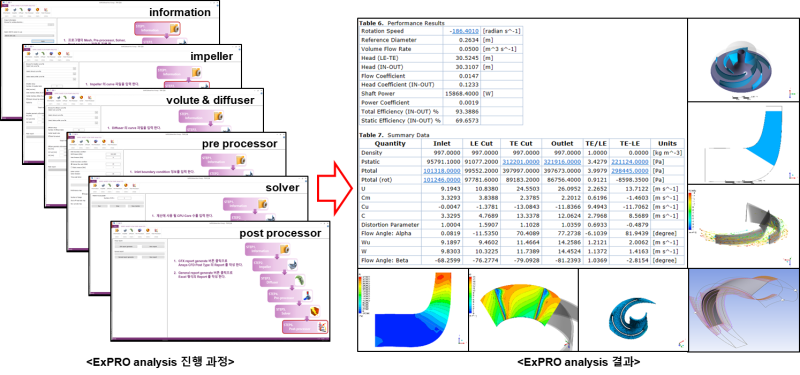Click Stop button in solver window
Screen dimensions: 800x375
coord(117,206)
